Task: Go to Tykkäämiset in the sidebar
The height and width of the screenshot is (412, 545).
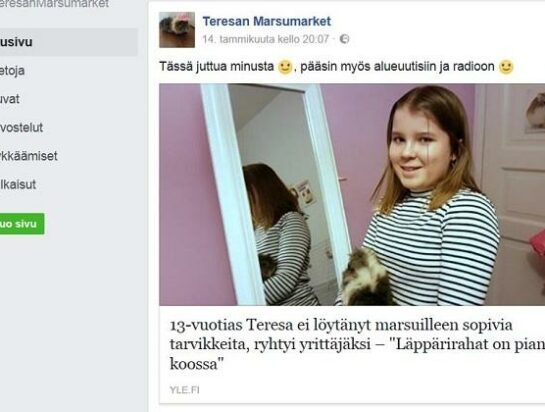Action: [x=29, y=156]
